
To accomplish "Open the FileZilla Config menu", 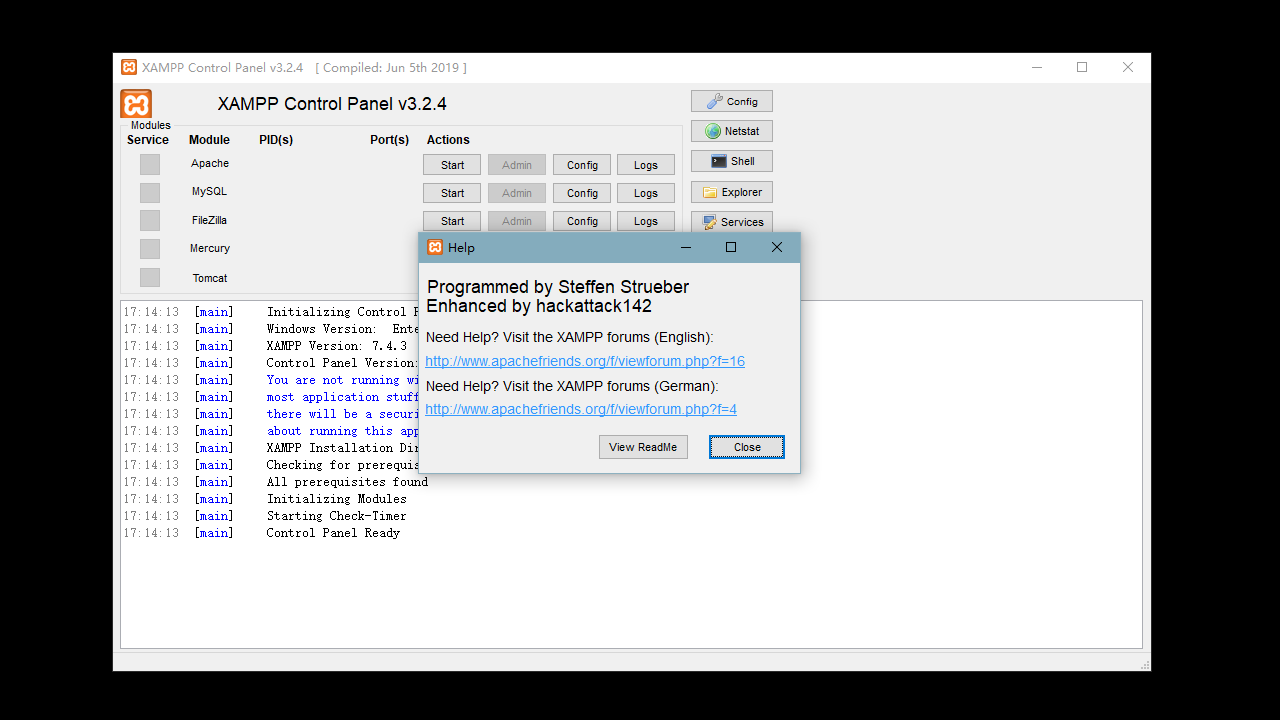I will click(582, 221).
